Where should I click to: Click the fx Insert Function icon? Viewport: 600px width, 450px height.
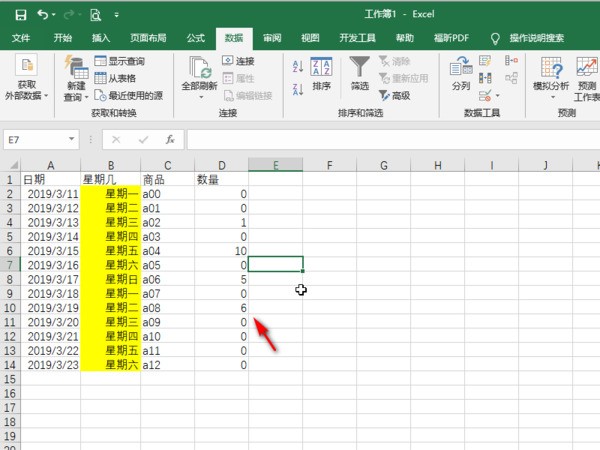(x=170, y=140)
